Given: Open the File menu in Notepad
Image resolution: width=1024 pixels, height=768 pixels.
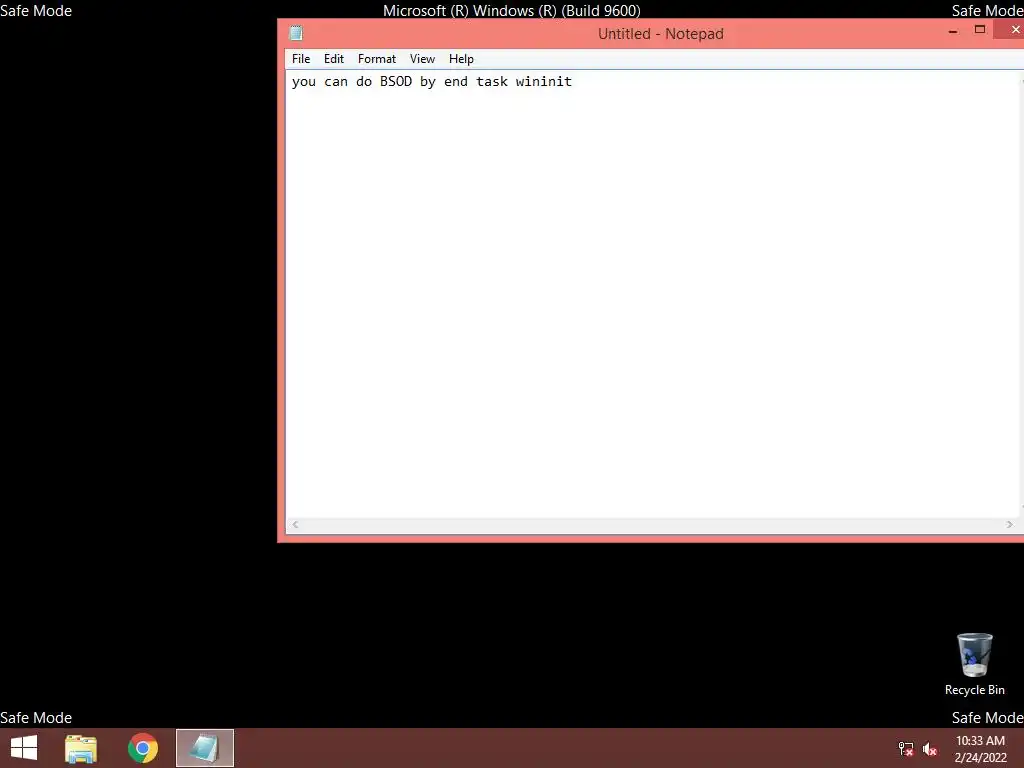Looking at the screenshot, I should (300, 59).
